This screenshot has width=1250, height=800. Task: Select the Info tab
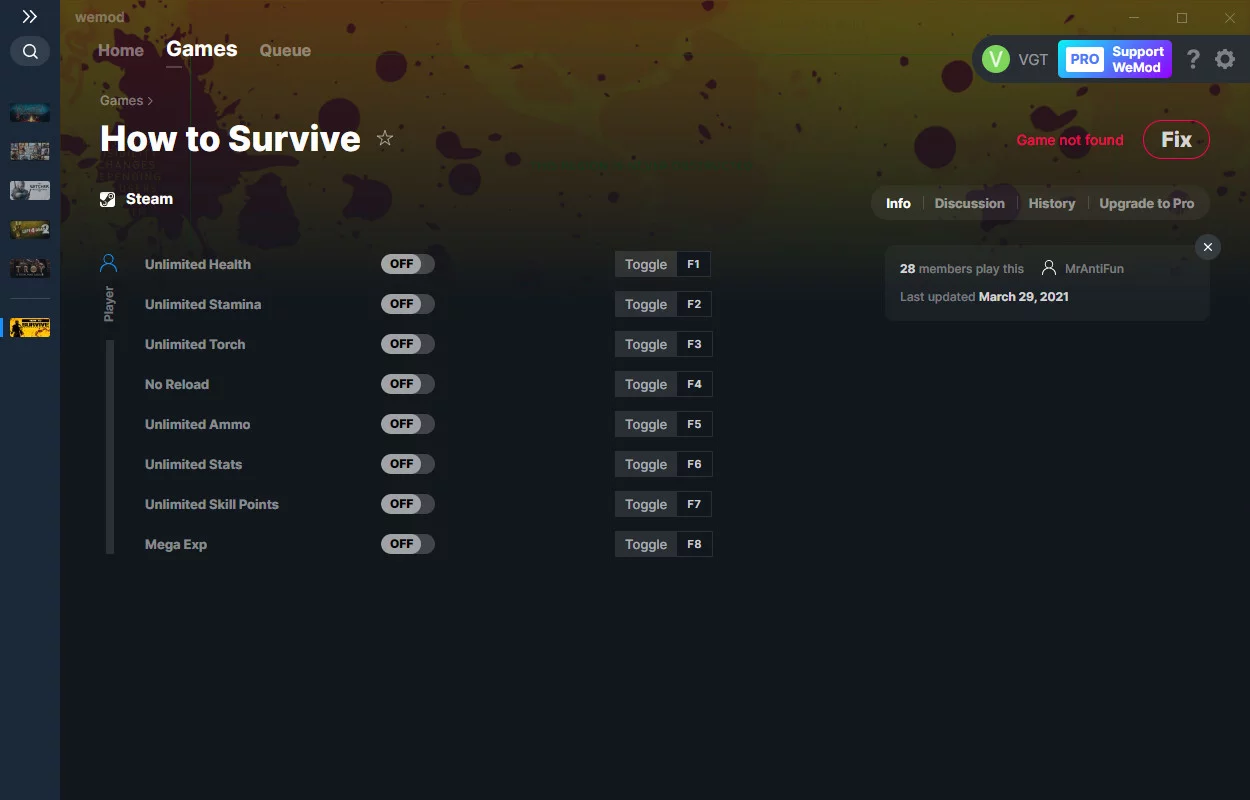point(898,203)
